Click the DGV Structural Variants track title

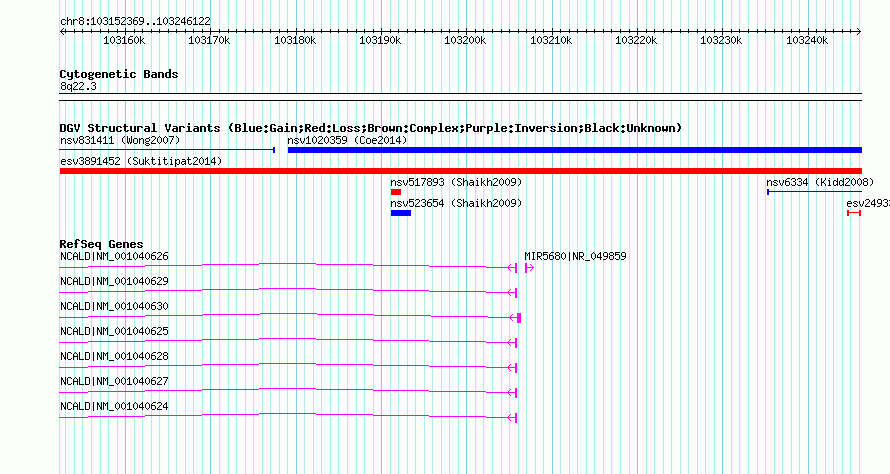(x=370, y=128)
